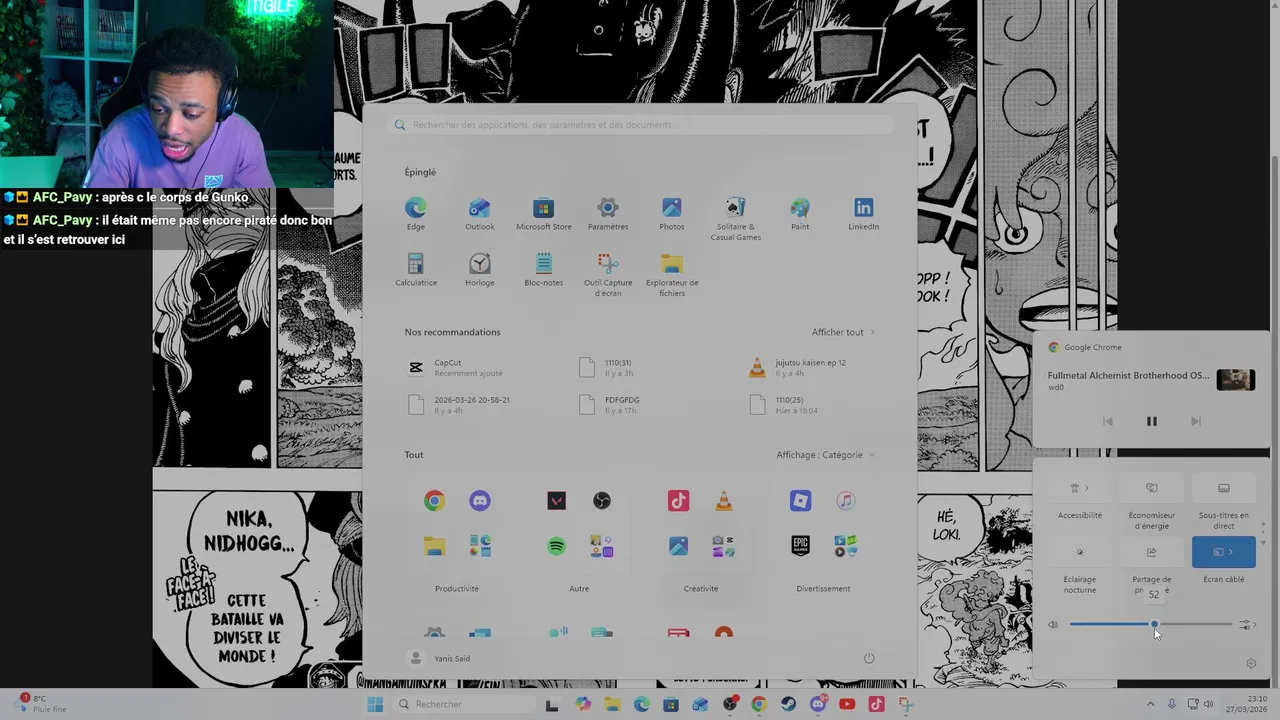
Task: Go to previous track in media widget
Action: [1108, 421]
